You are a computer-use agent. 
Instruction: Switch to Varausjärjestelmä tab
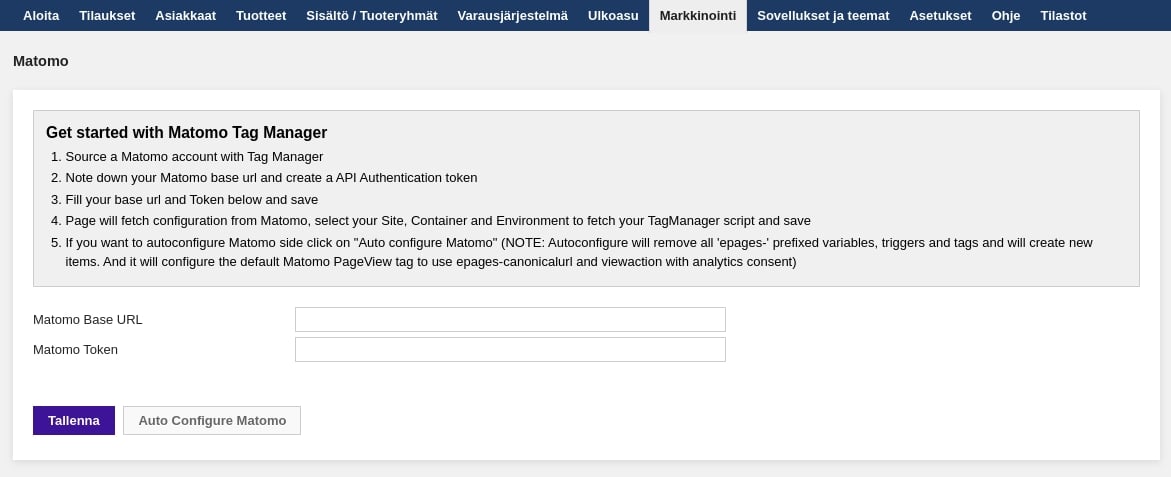coord(512,15)
